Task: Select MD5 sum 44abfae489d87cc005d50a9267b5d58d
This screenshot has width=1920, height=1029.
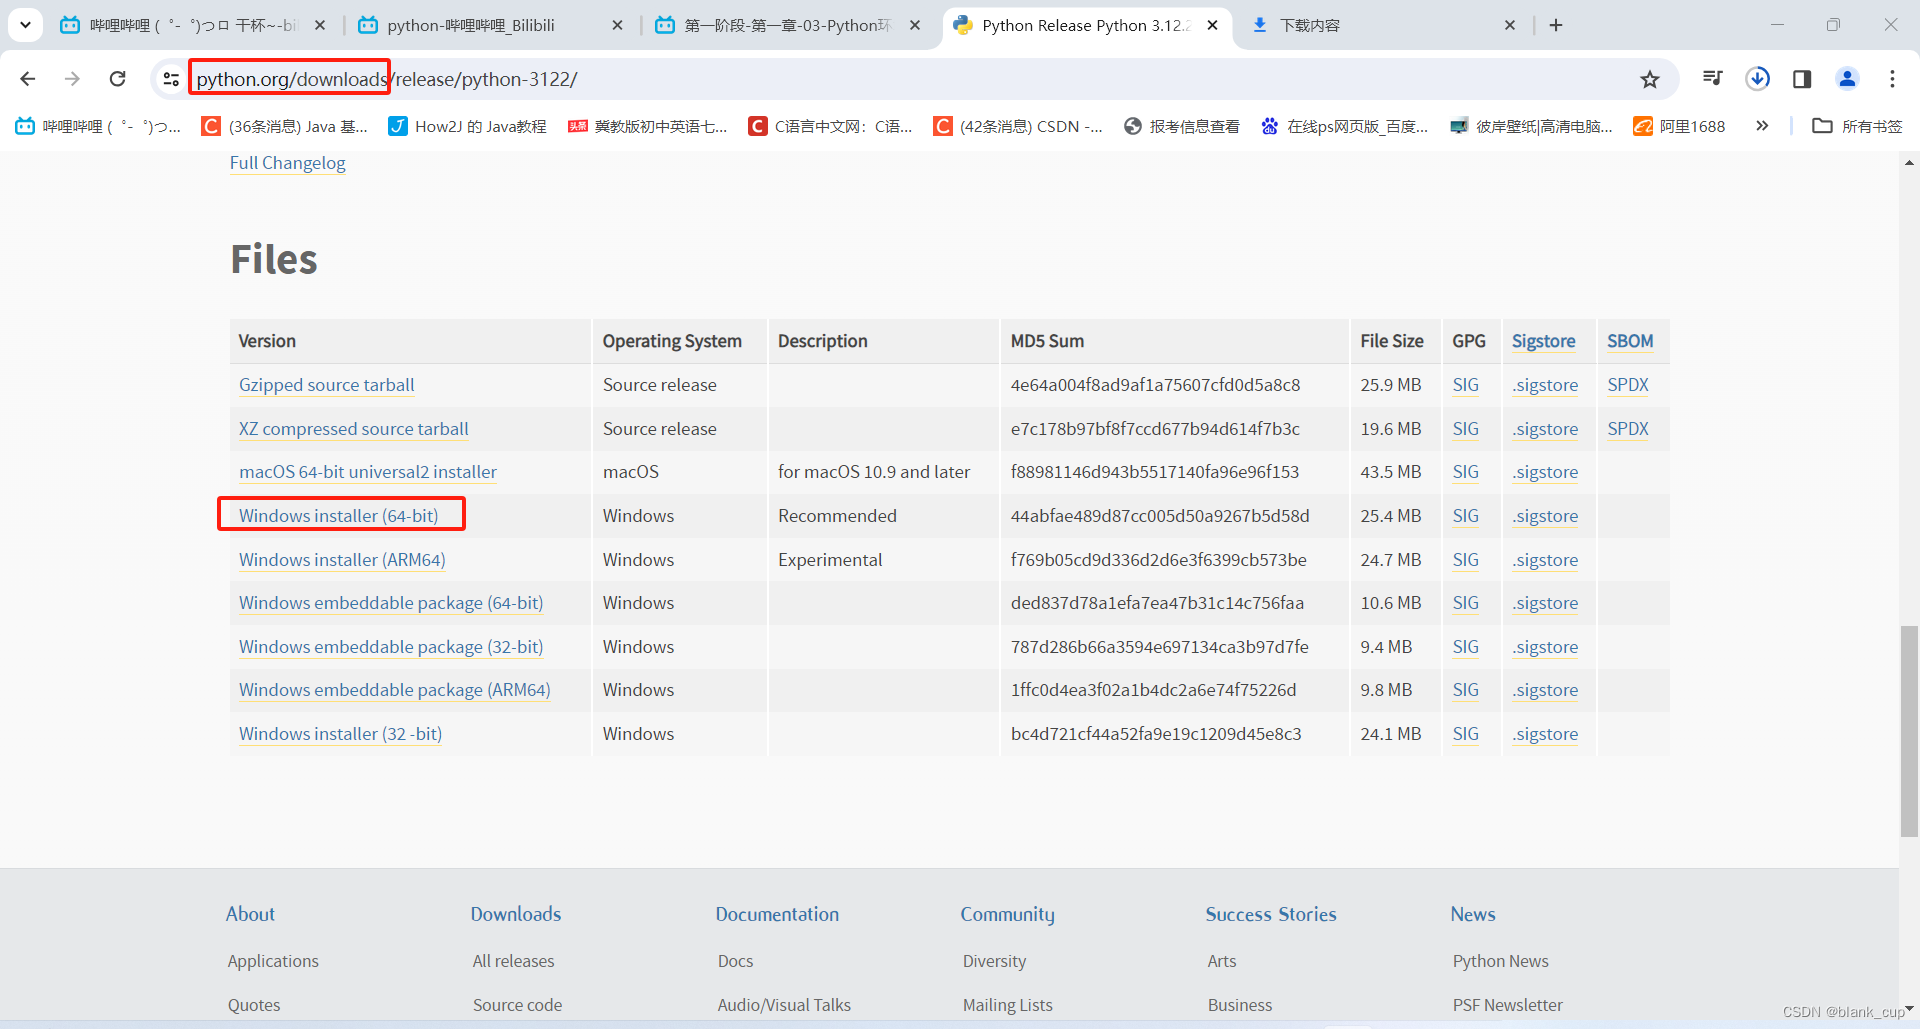Action: tap(1160, 516)
